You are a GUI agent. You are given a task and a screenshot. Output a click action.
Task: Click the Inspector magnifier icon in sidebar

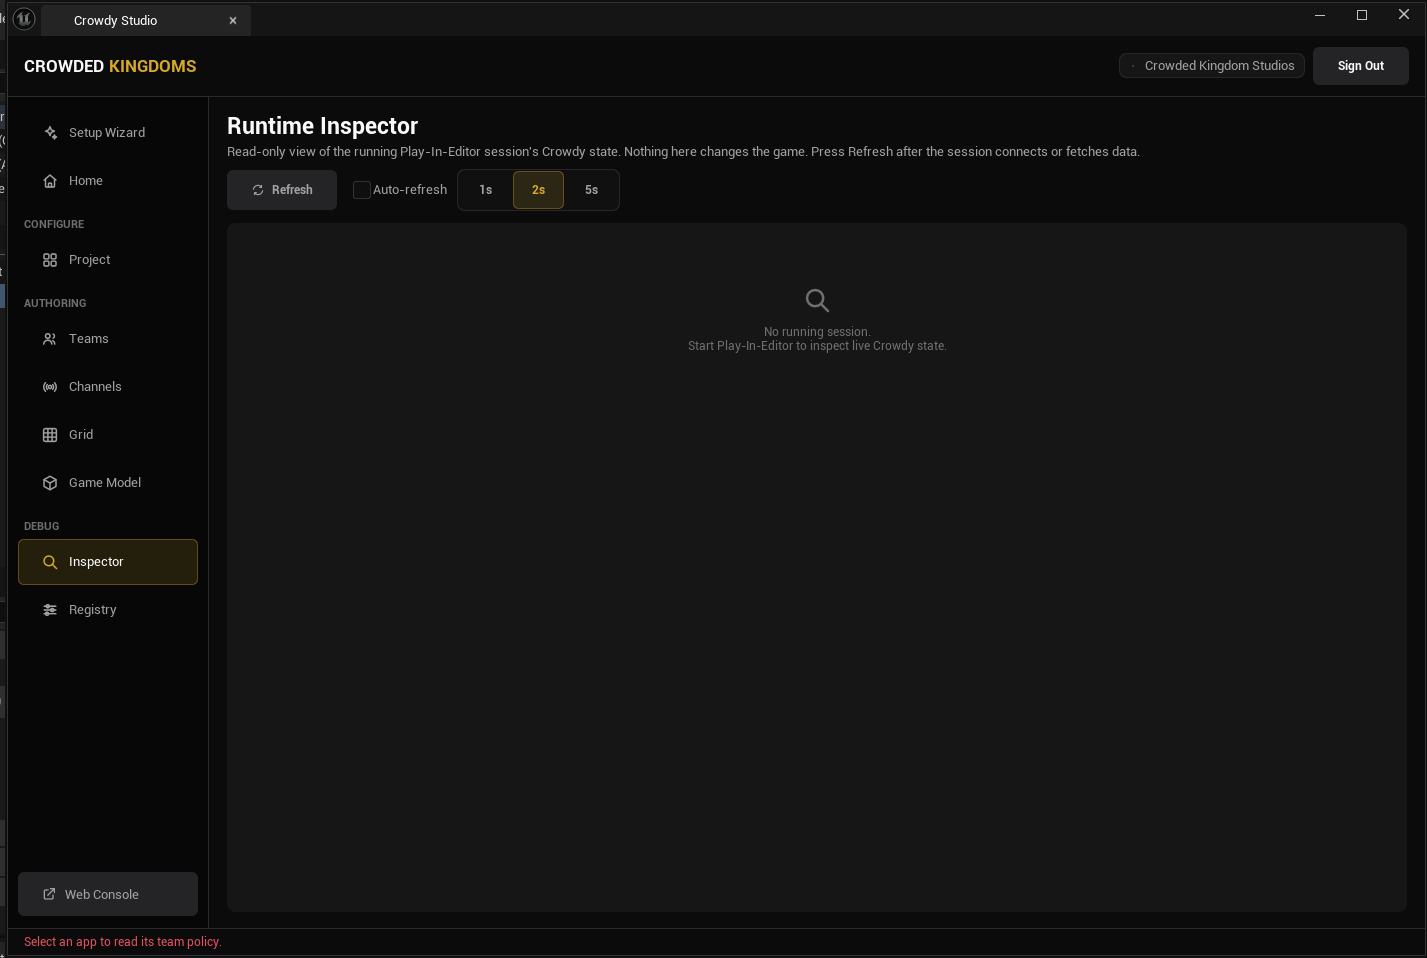50,562
